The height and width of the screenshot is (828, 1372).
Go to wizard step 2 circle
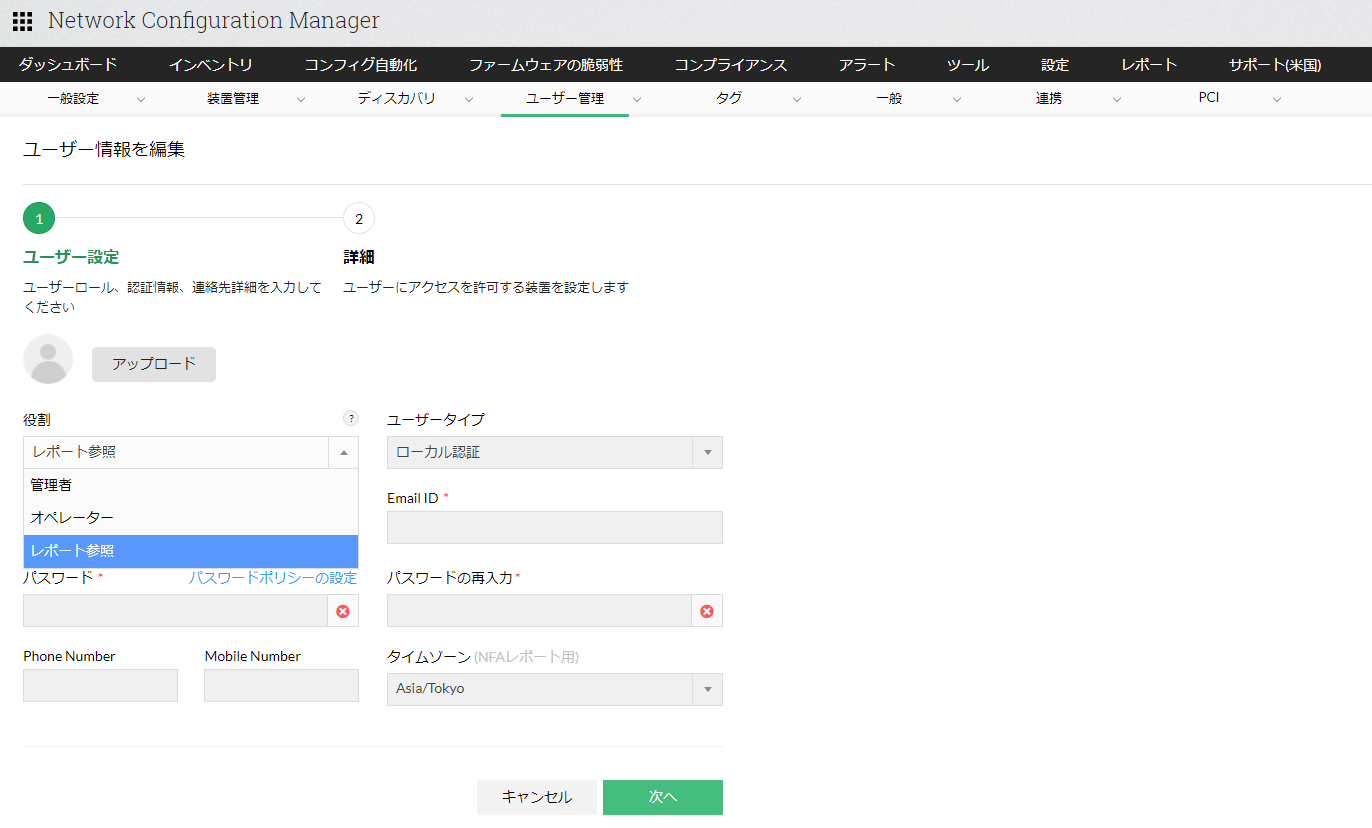359,218
